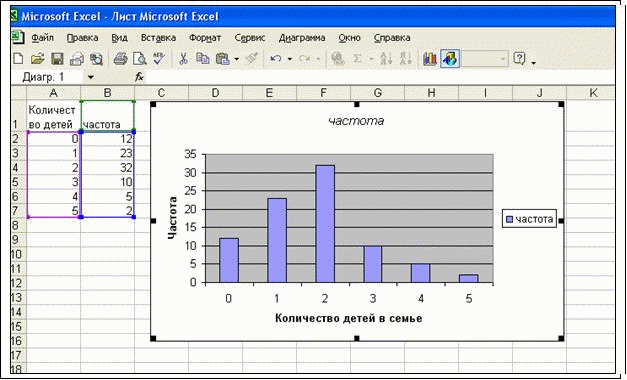Expand the Redo history dropdown arrow
The image size is (627, 380).
[319, 59]
